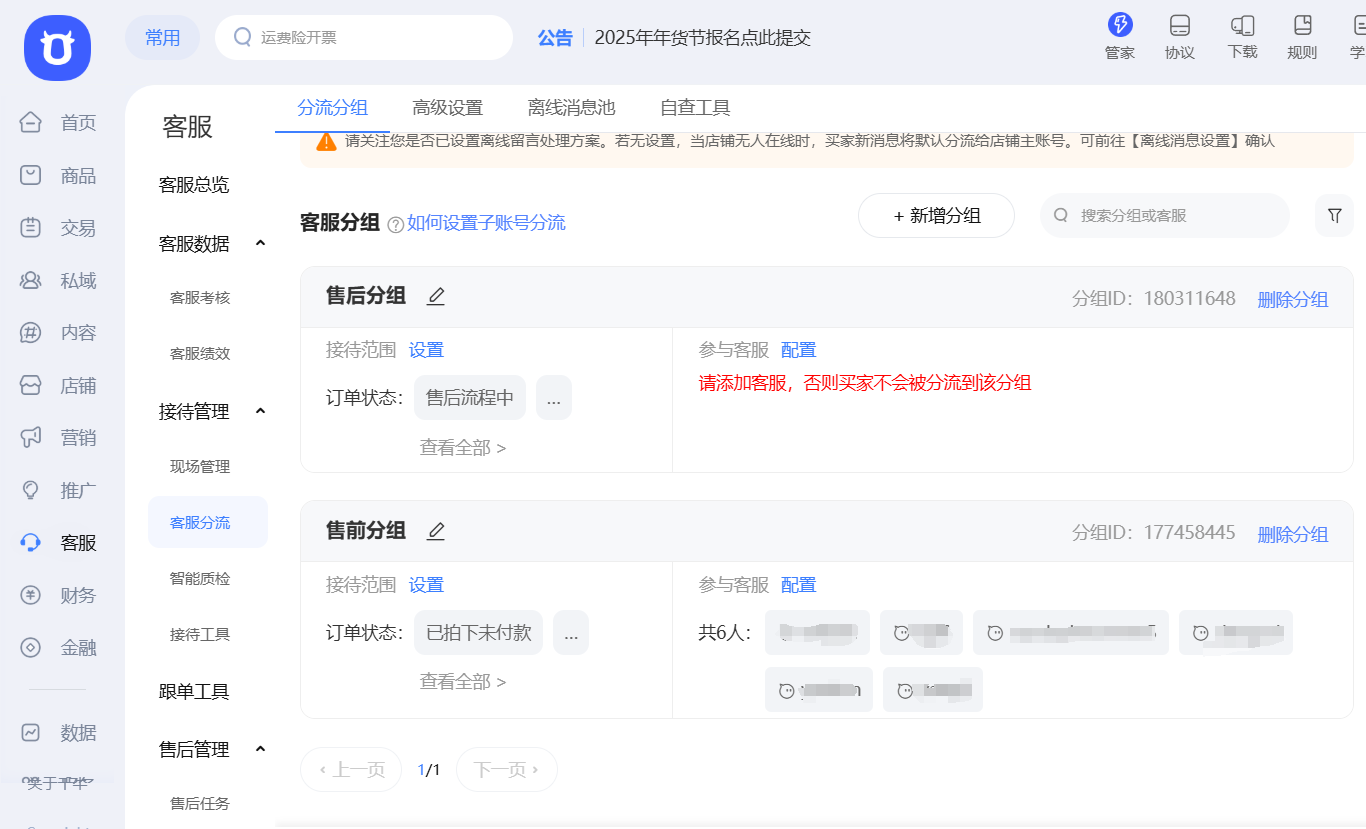
Task: Open the 营销 marketing megaphone icon
Action: 31,437
